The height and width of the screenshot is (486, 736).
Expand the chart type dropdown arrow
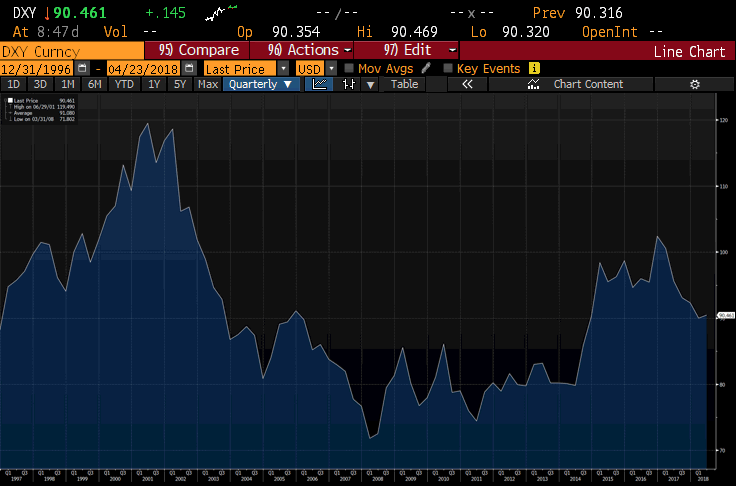(x=371, y=85)
